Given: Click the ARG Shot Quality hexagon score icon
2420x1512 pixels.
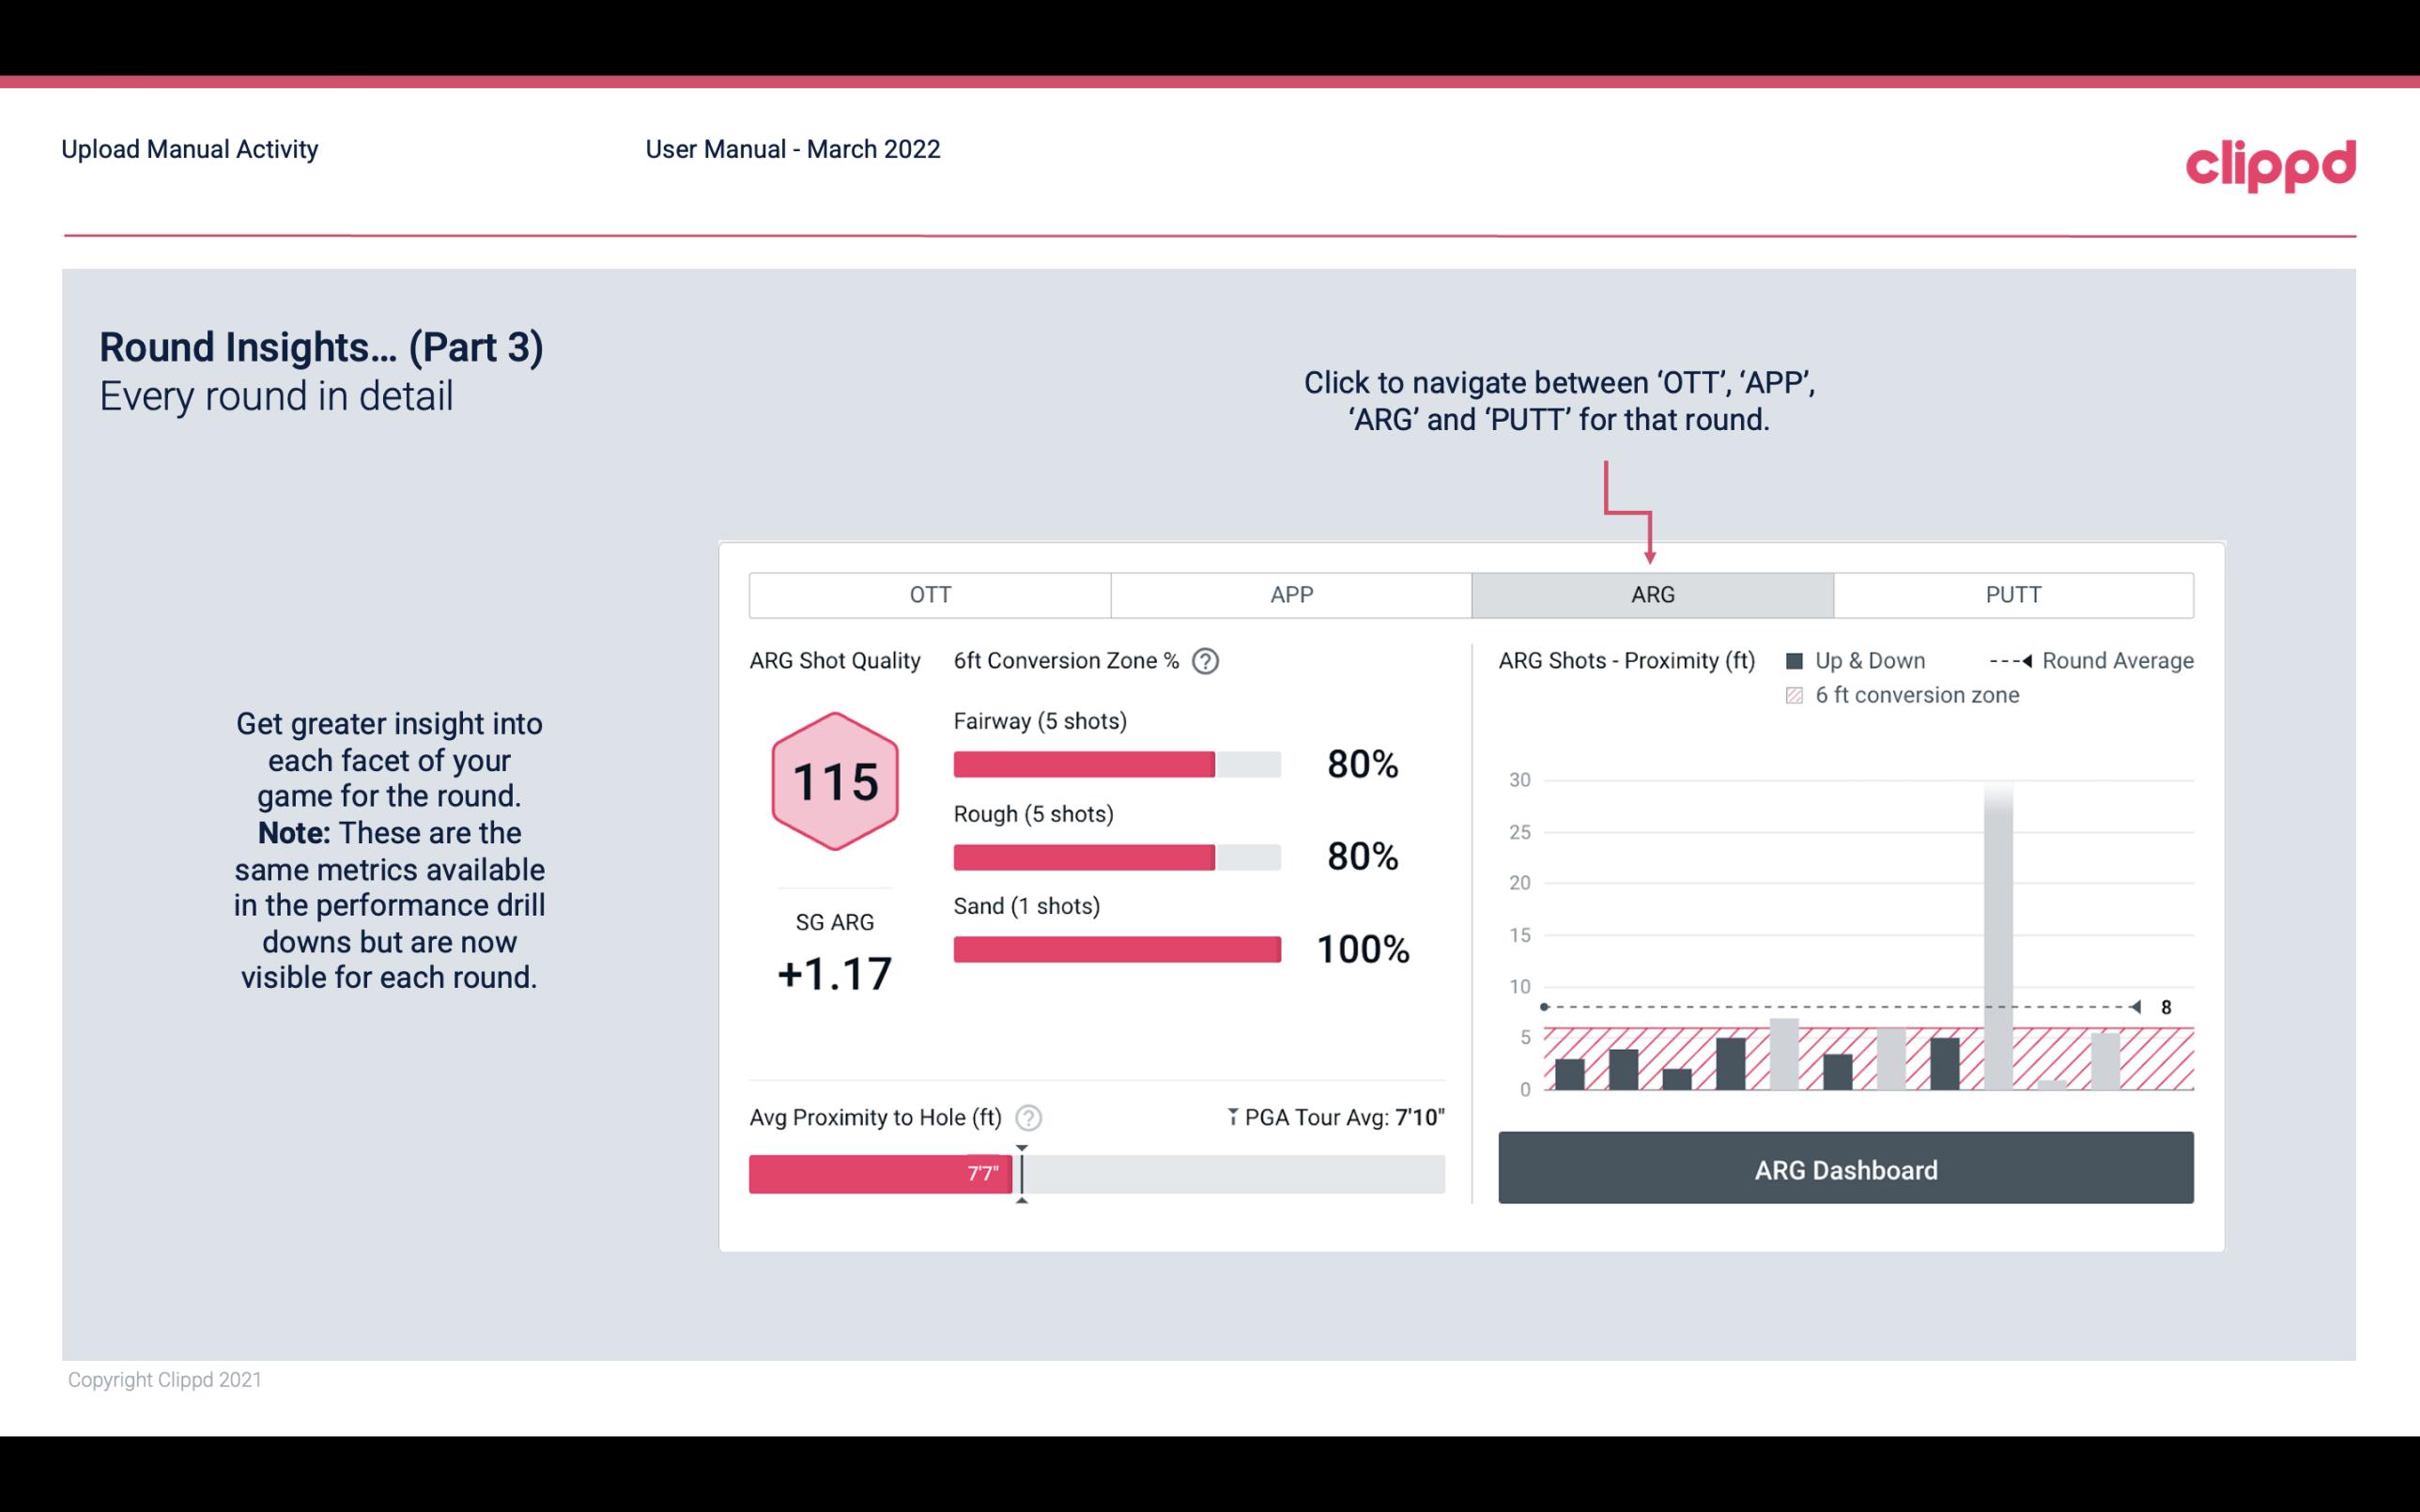Looking at the screenshot, I should [x=832, y=782].
